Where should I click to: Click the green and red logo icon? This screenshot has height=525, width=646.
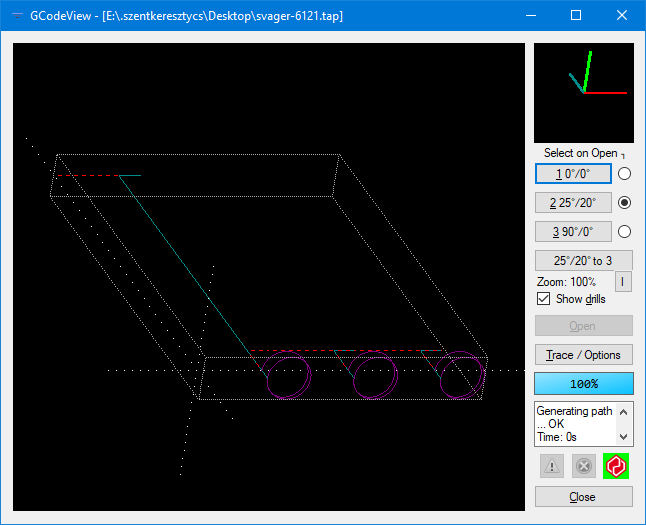click(614, 466)
